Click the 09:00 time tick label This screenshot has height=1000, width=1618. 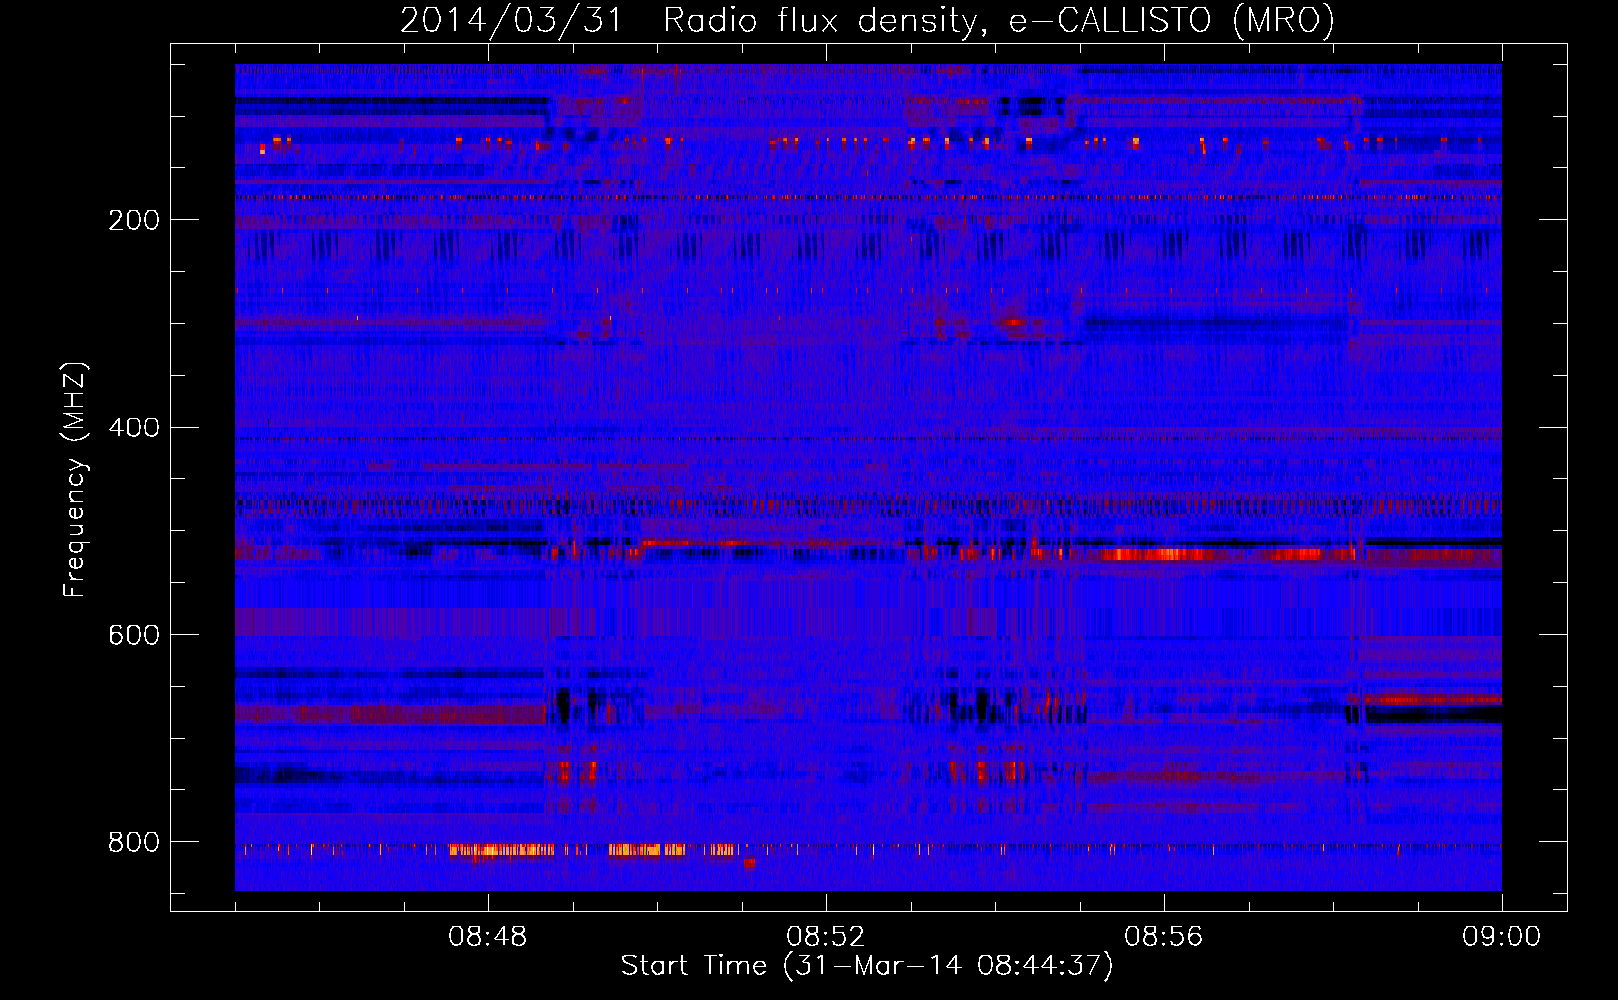coord(1502,937)
